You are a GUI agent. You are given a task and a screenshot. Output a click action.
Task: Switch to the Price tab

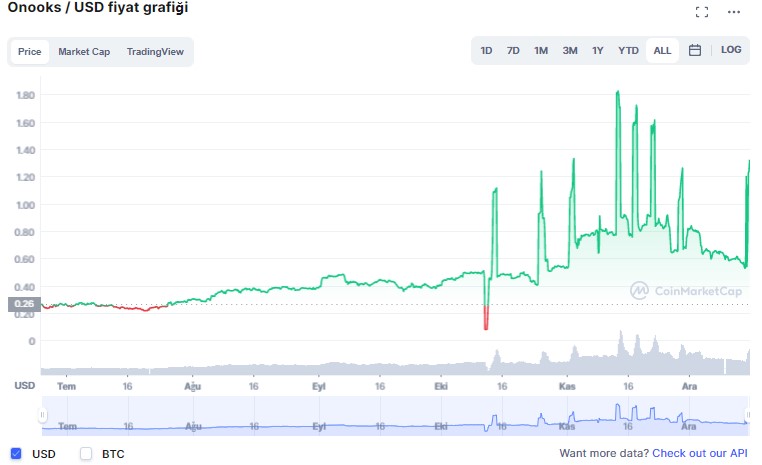(30, 52)
